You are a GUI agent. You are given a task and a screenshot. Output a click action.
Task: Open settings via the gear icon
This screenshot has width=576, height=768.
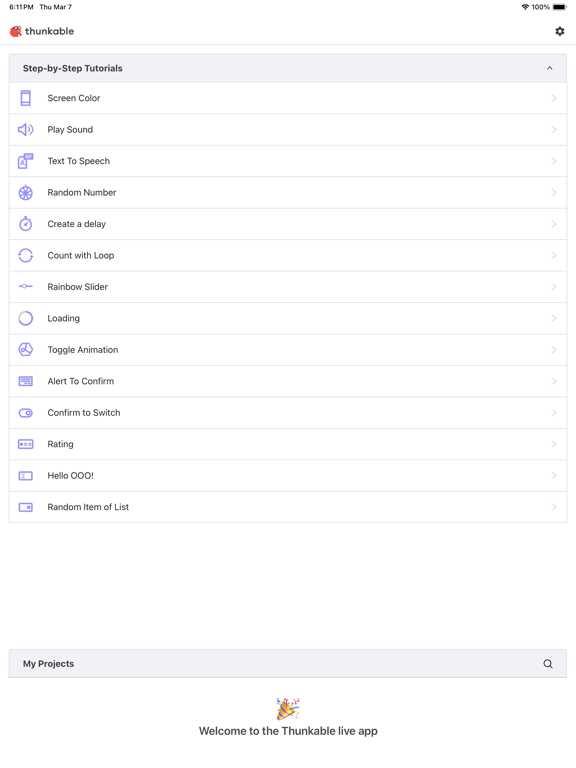coord(559,31)
